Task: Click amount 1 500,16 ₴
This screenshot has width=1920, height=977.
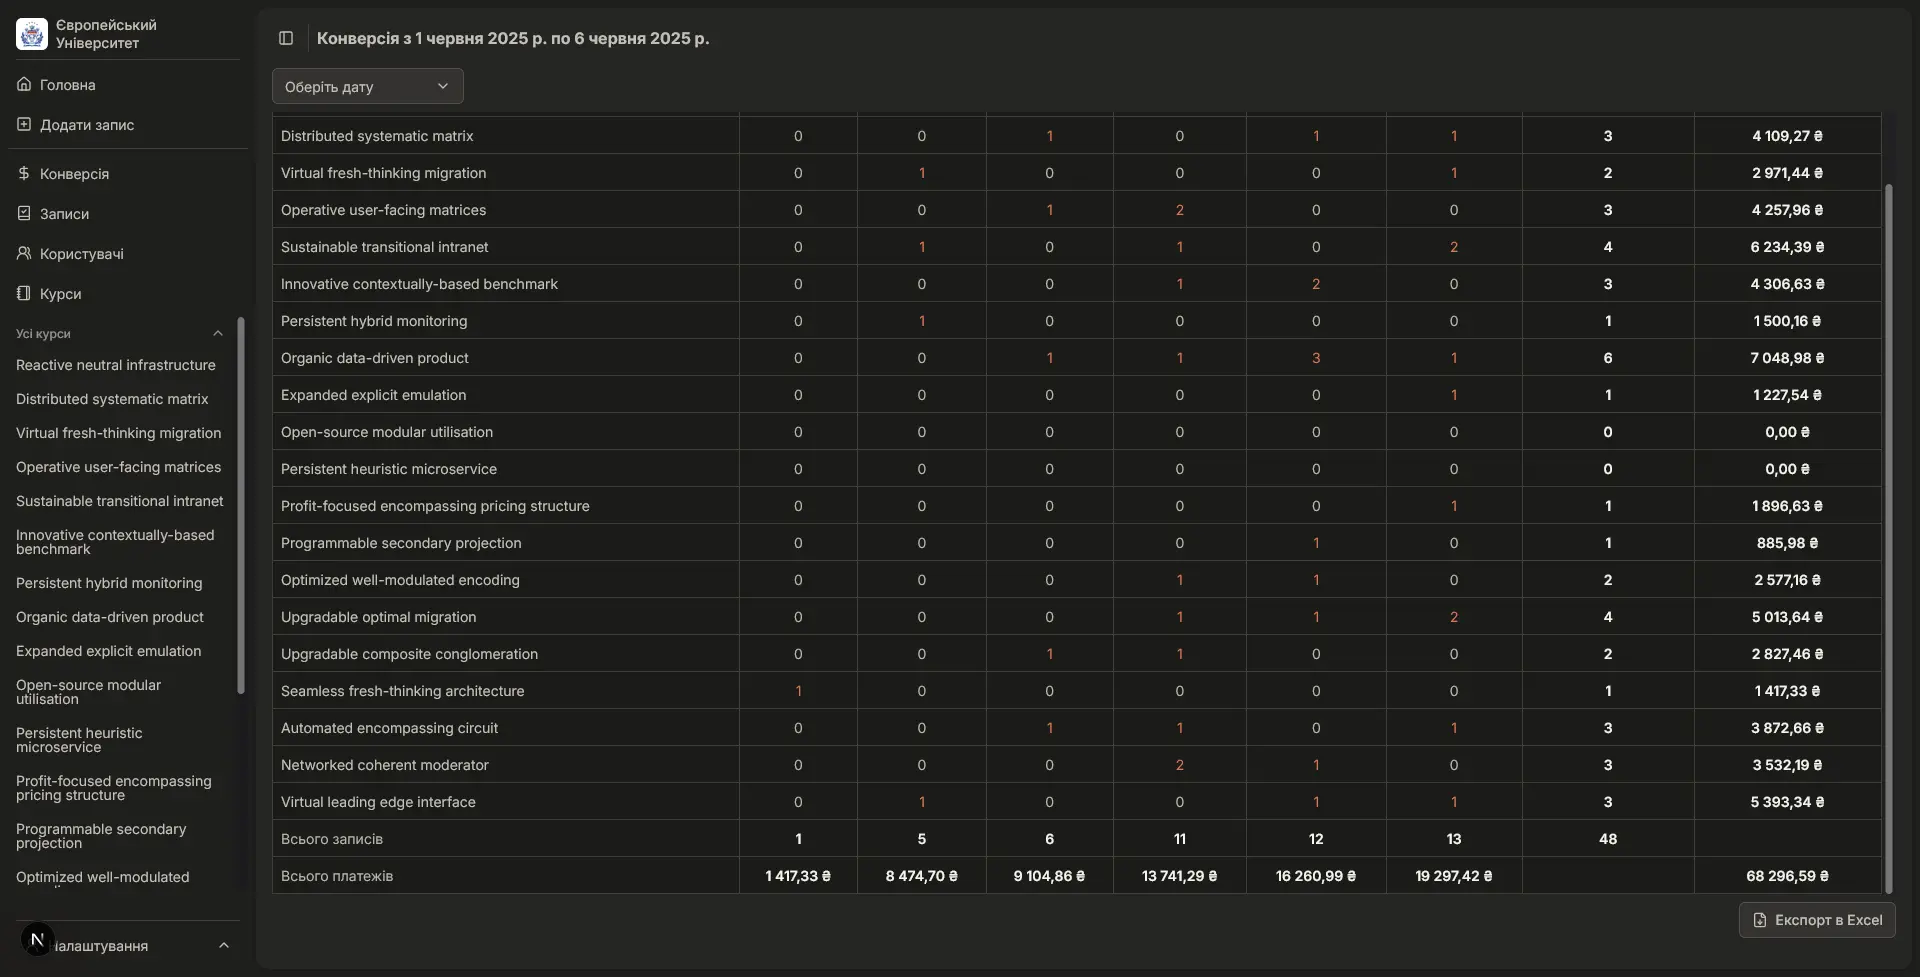Action: [x=1787, y=321]
